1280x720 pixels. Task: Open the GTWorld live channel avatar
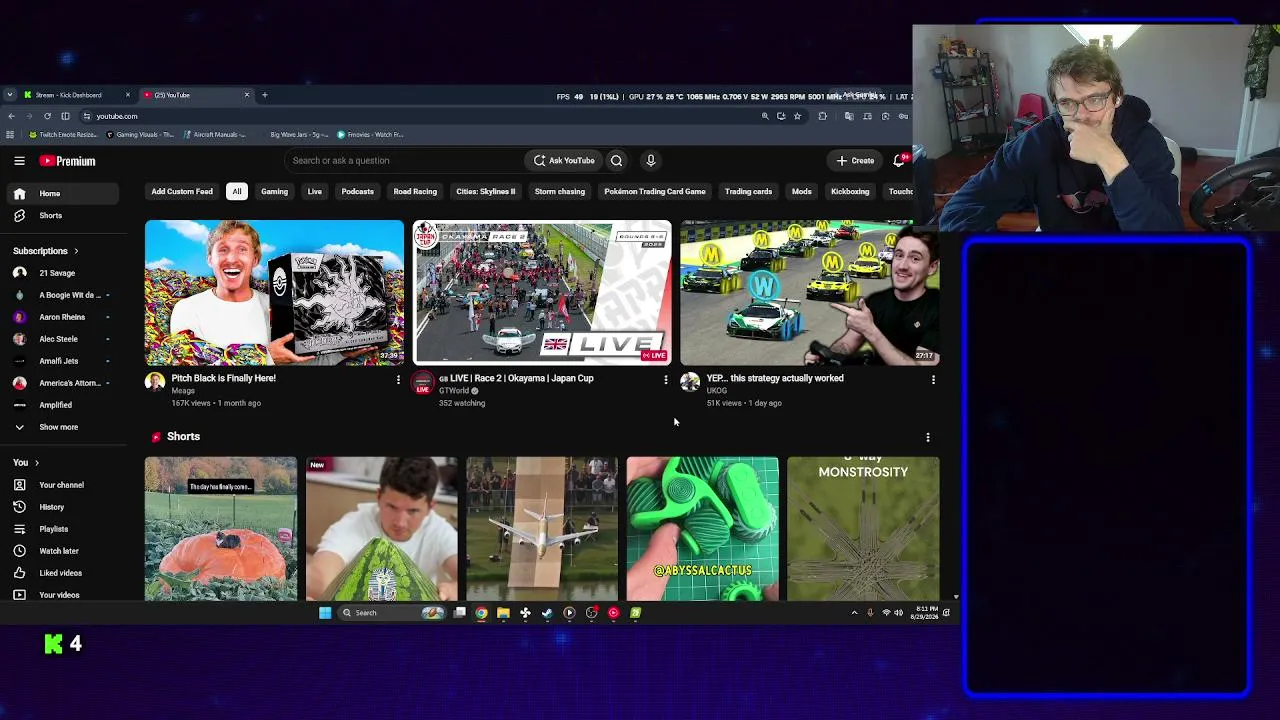pos(423,382)
